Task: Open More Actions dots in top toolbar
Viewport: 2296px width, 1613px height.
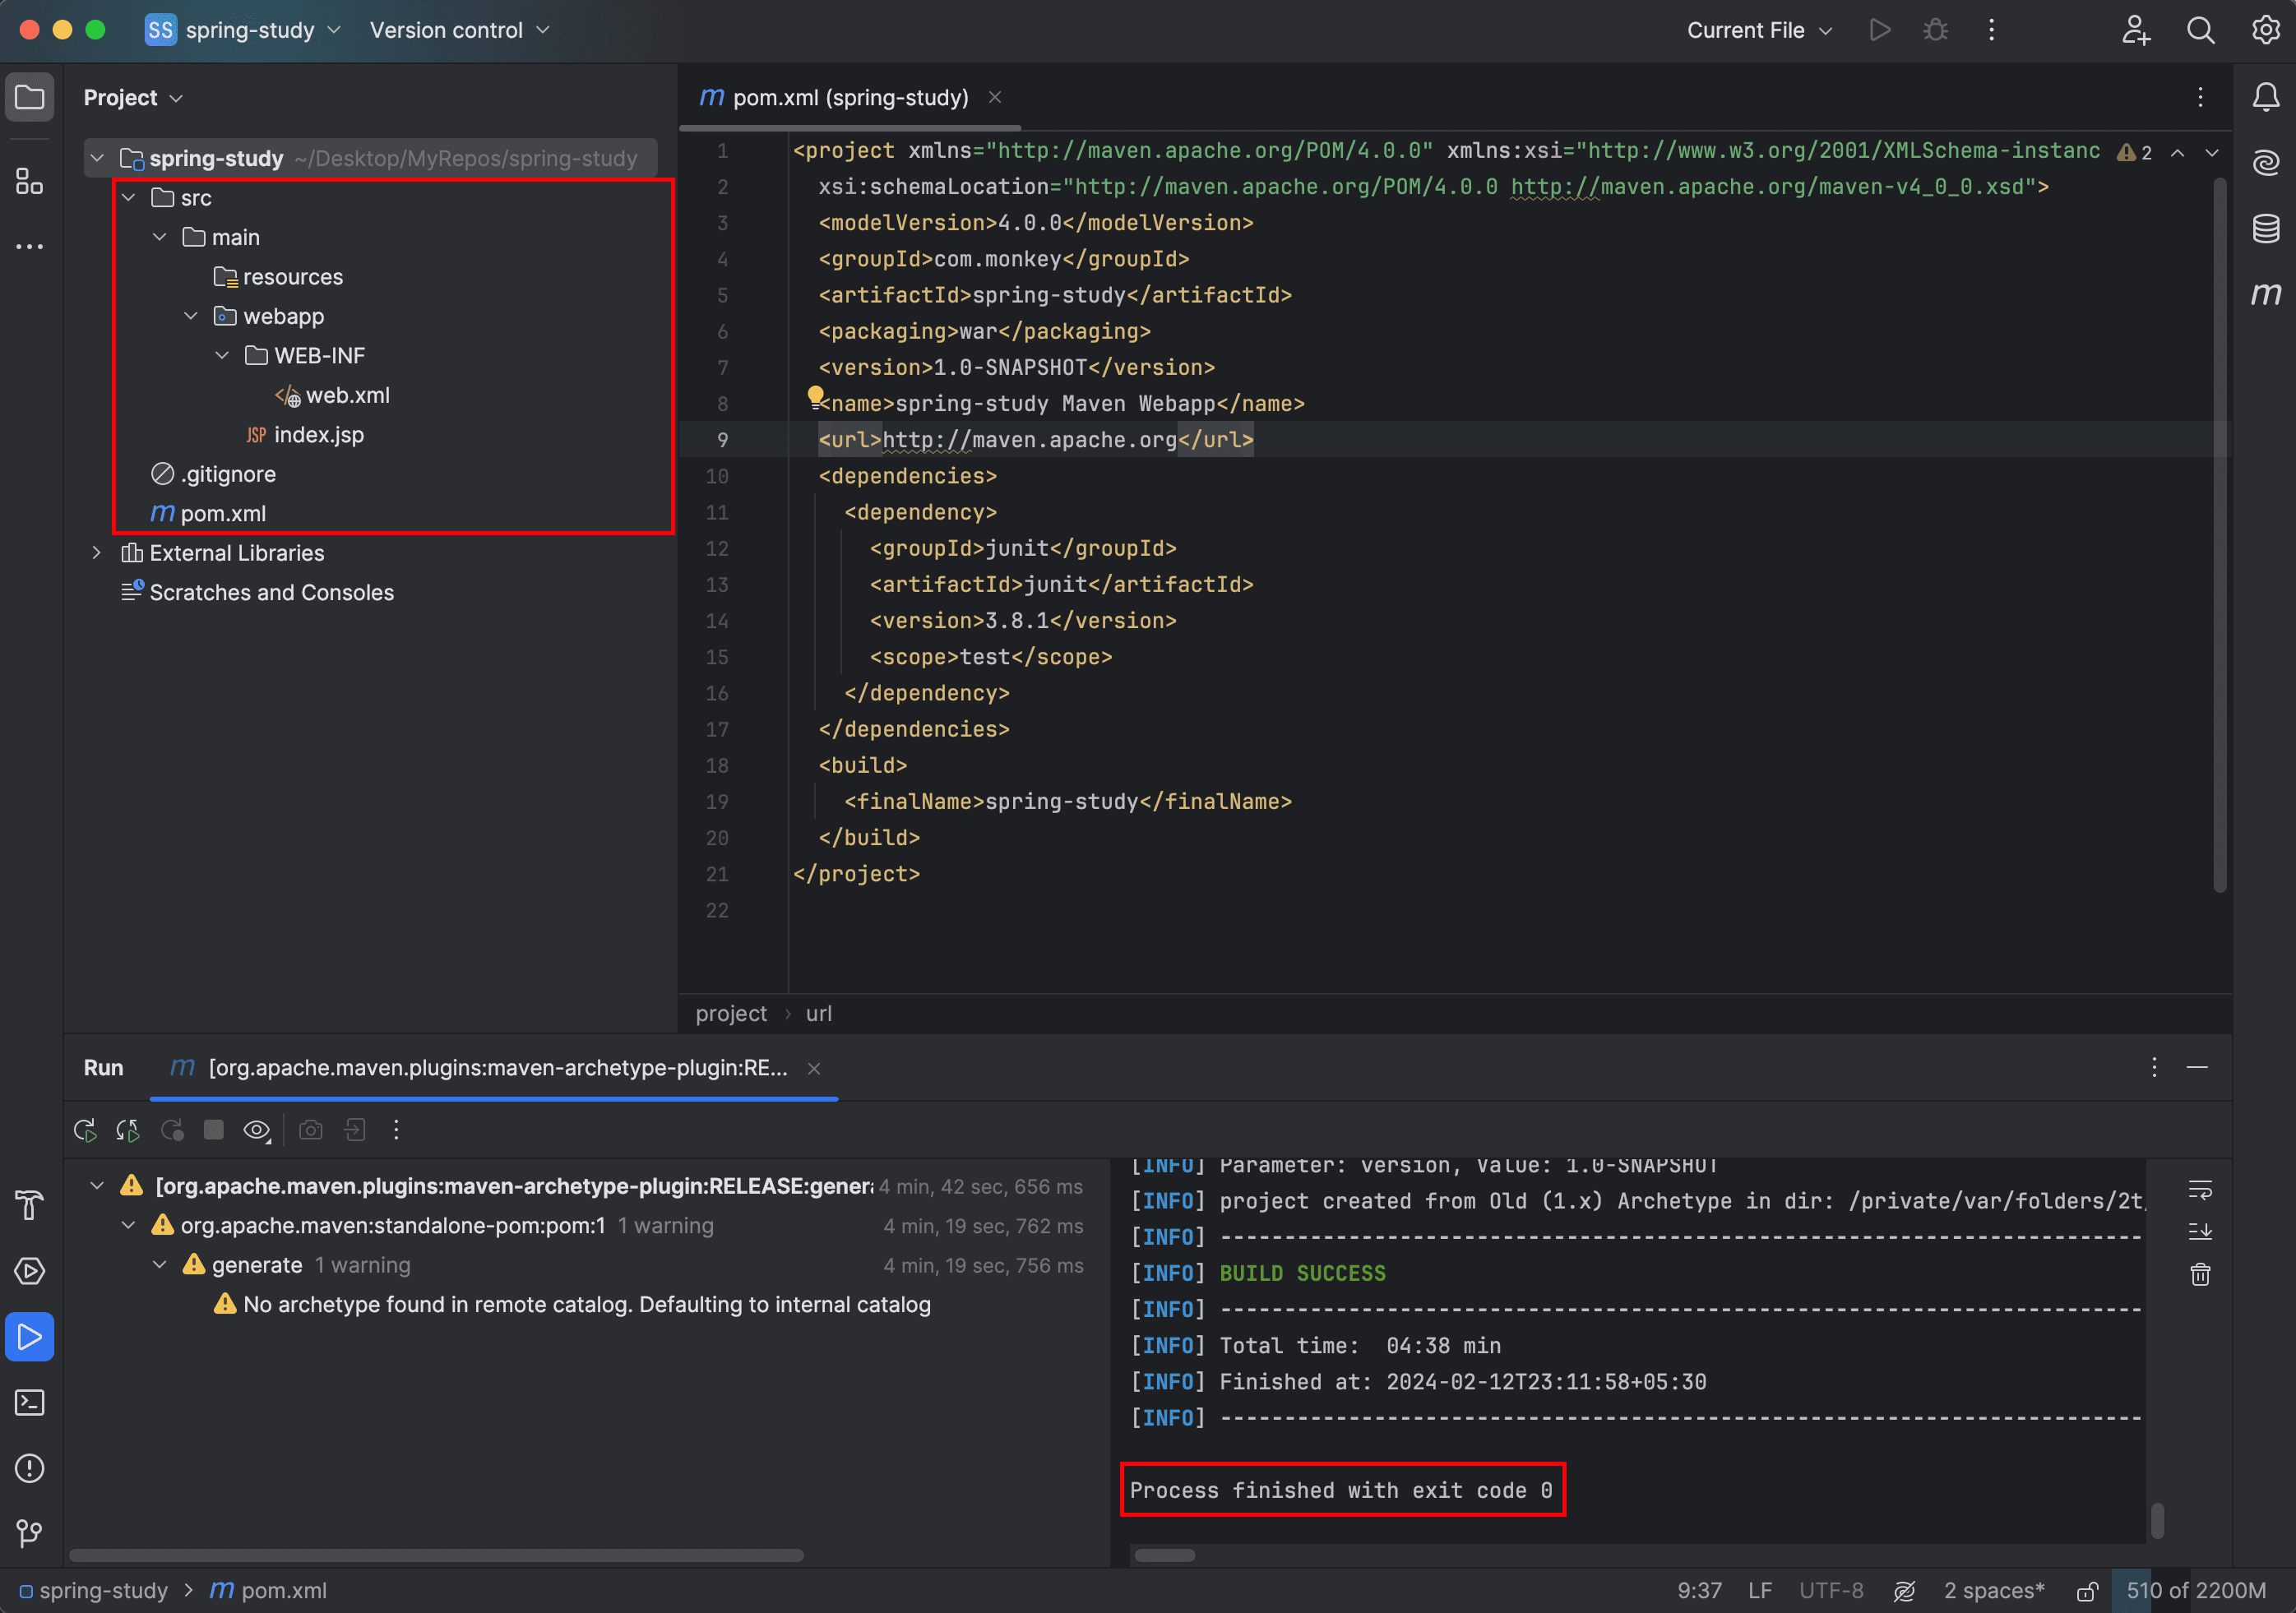Action: click(1992, 30)
